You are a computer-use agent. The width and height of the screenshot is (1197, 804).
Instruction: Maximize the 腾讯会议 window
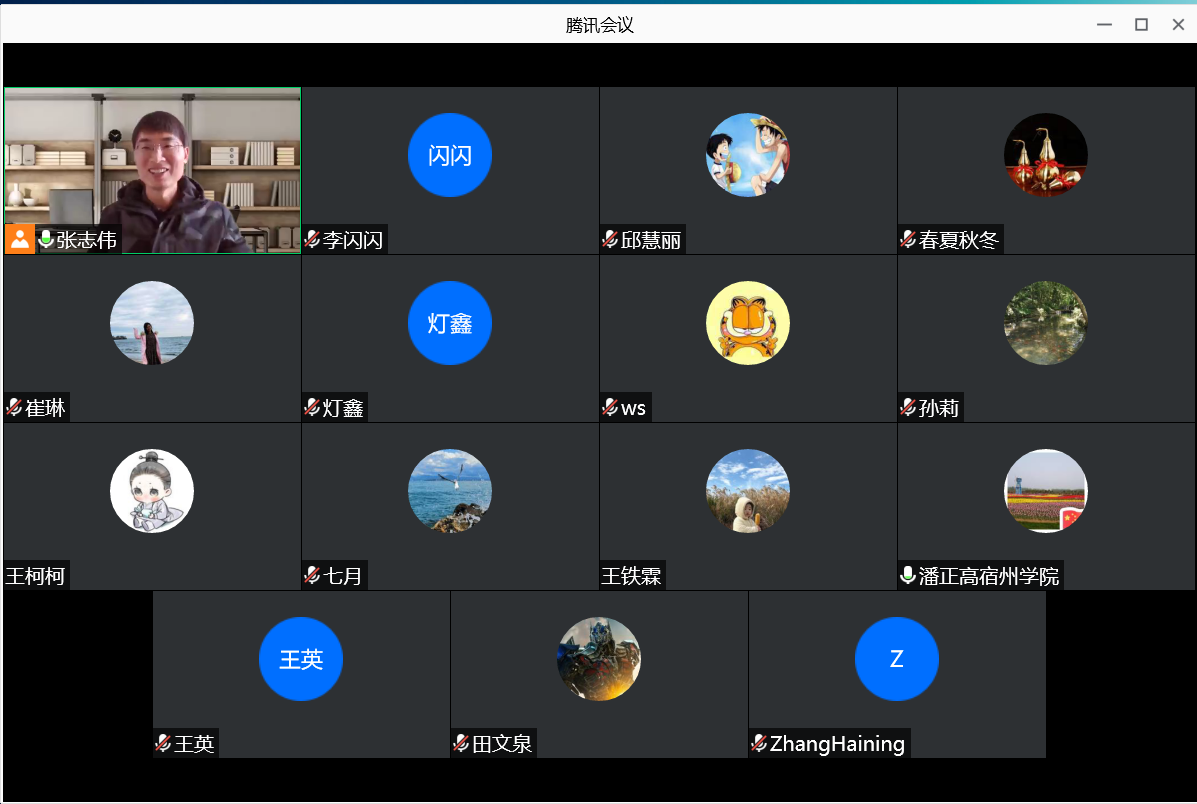point(1141,25)
